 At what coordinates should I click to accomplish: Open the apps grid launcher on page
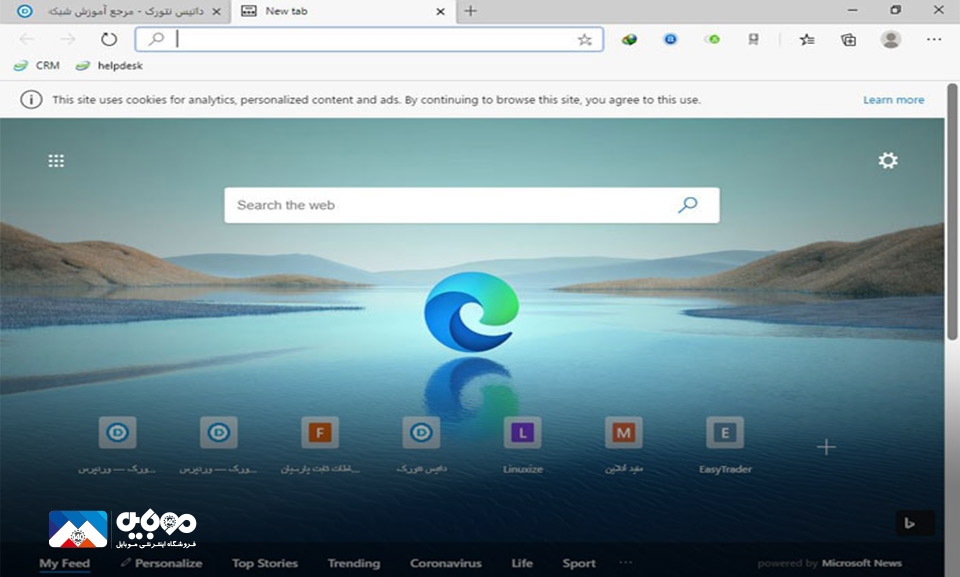tap(56, 160)
